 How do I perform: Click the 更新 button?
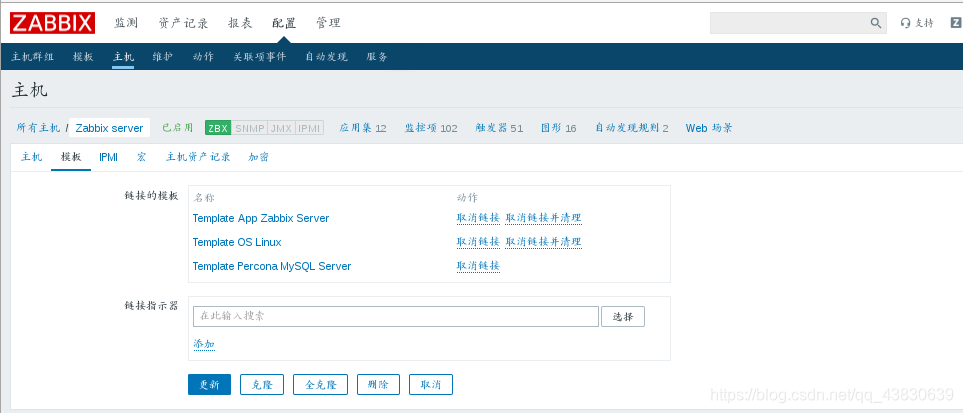[x=209, y=385]
